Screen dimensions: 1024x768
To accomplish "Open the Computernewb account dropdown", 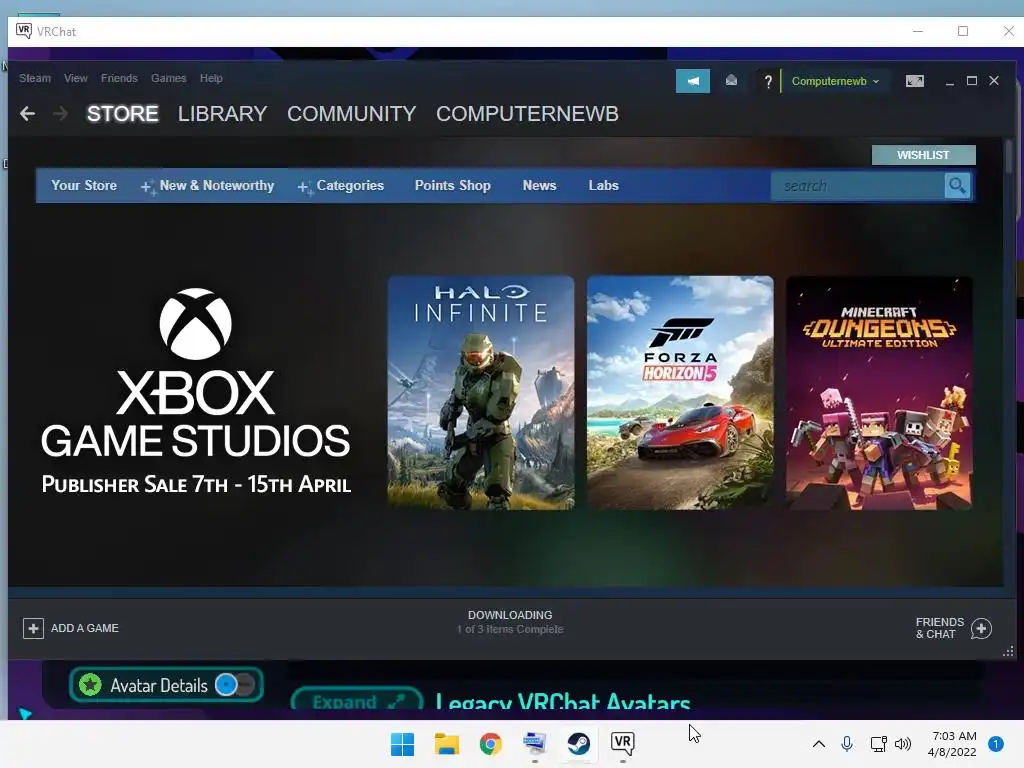I will pos(835,81).
